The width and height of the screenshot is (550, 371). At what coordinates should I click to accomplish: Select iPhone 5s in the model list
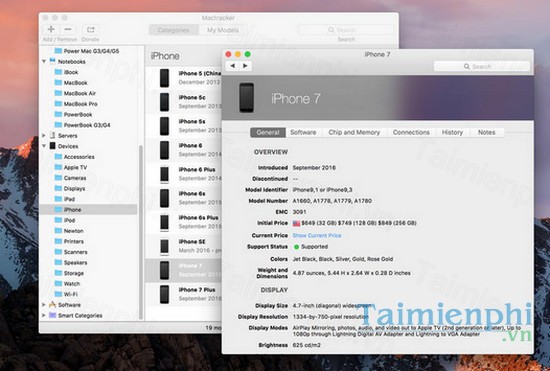click(x=184, y=126)
